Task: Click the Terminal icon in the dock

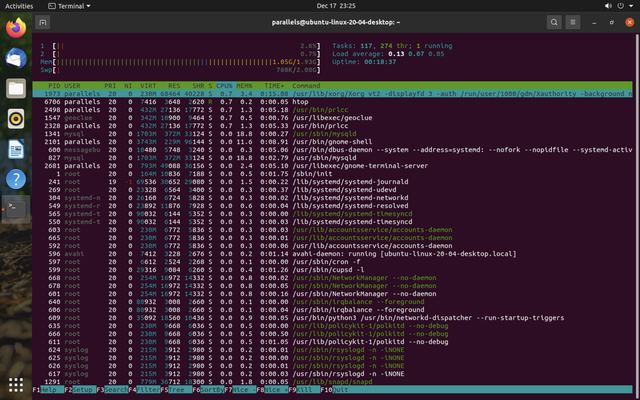Action: (x=16, y=209)
